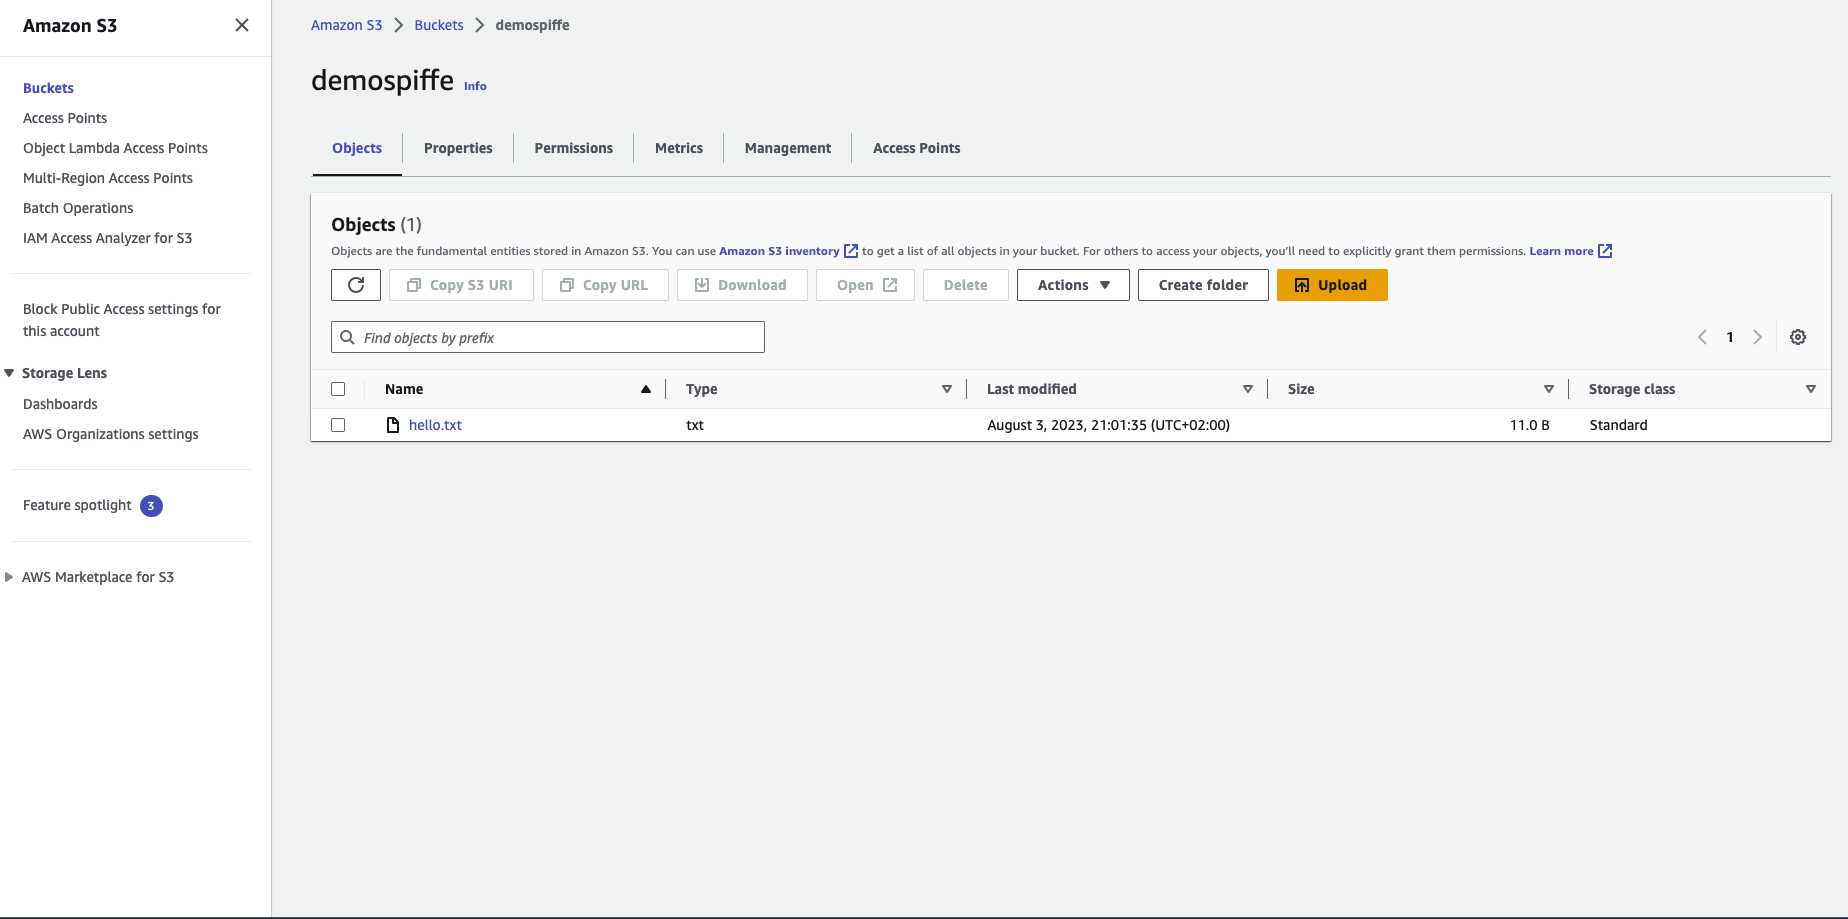The width and height of the screenshot is (1848, 919).
Task: Open the Actions dropdown menu
Action: (x=1073, y=285)
